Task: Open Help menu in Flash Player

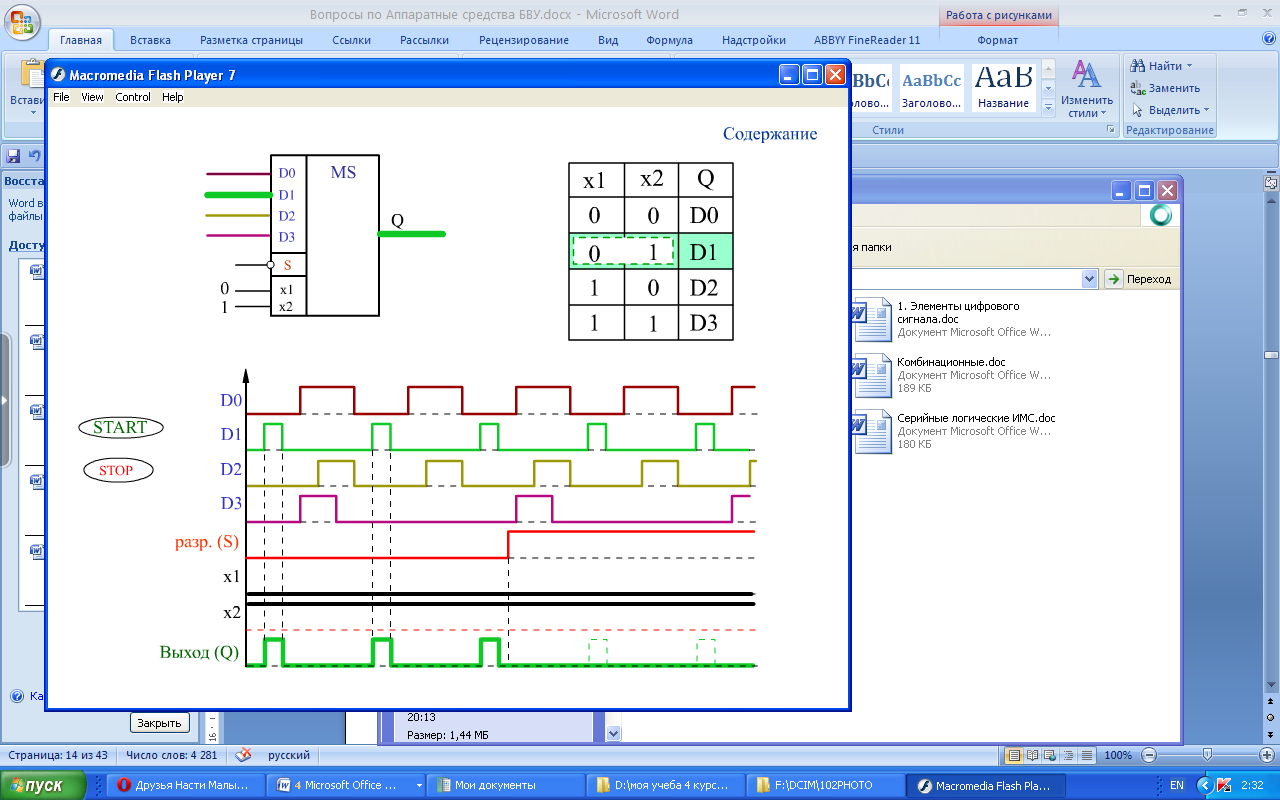Action: coord(173,97)
